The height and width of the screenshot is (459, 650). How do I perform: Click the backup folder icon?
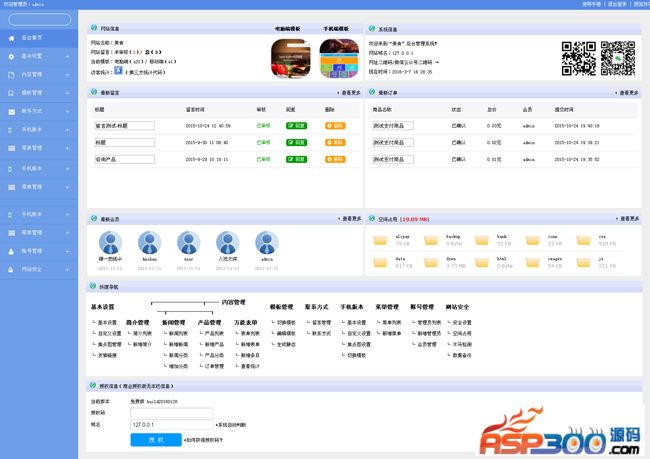pos(433,240)
